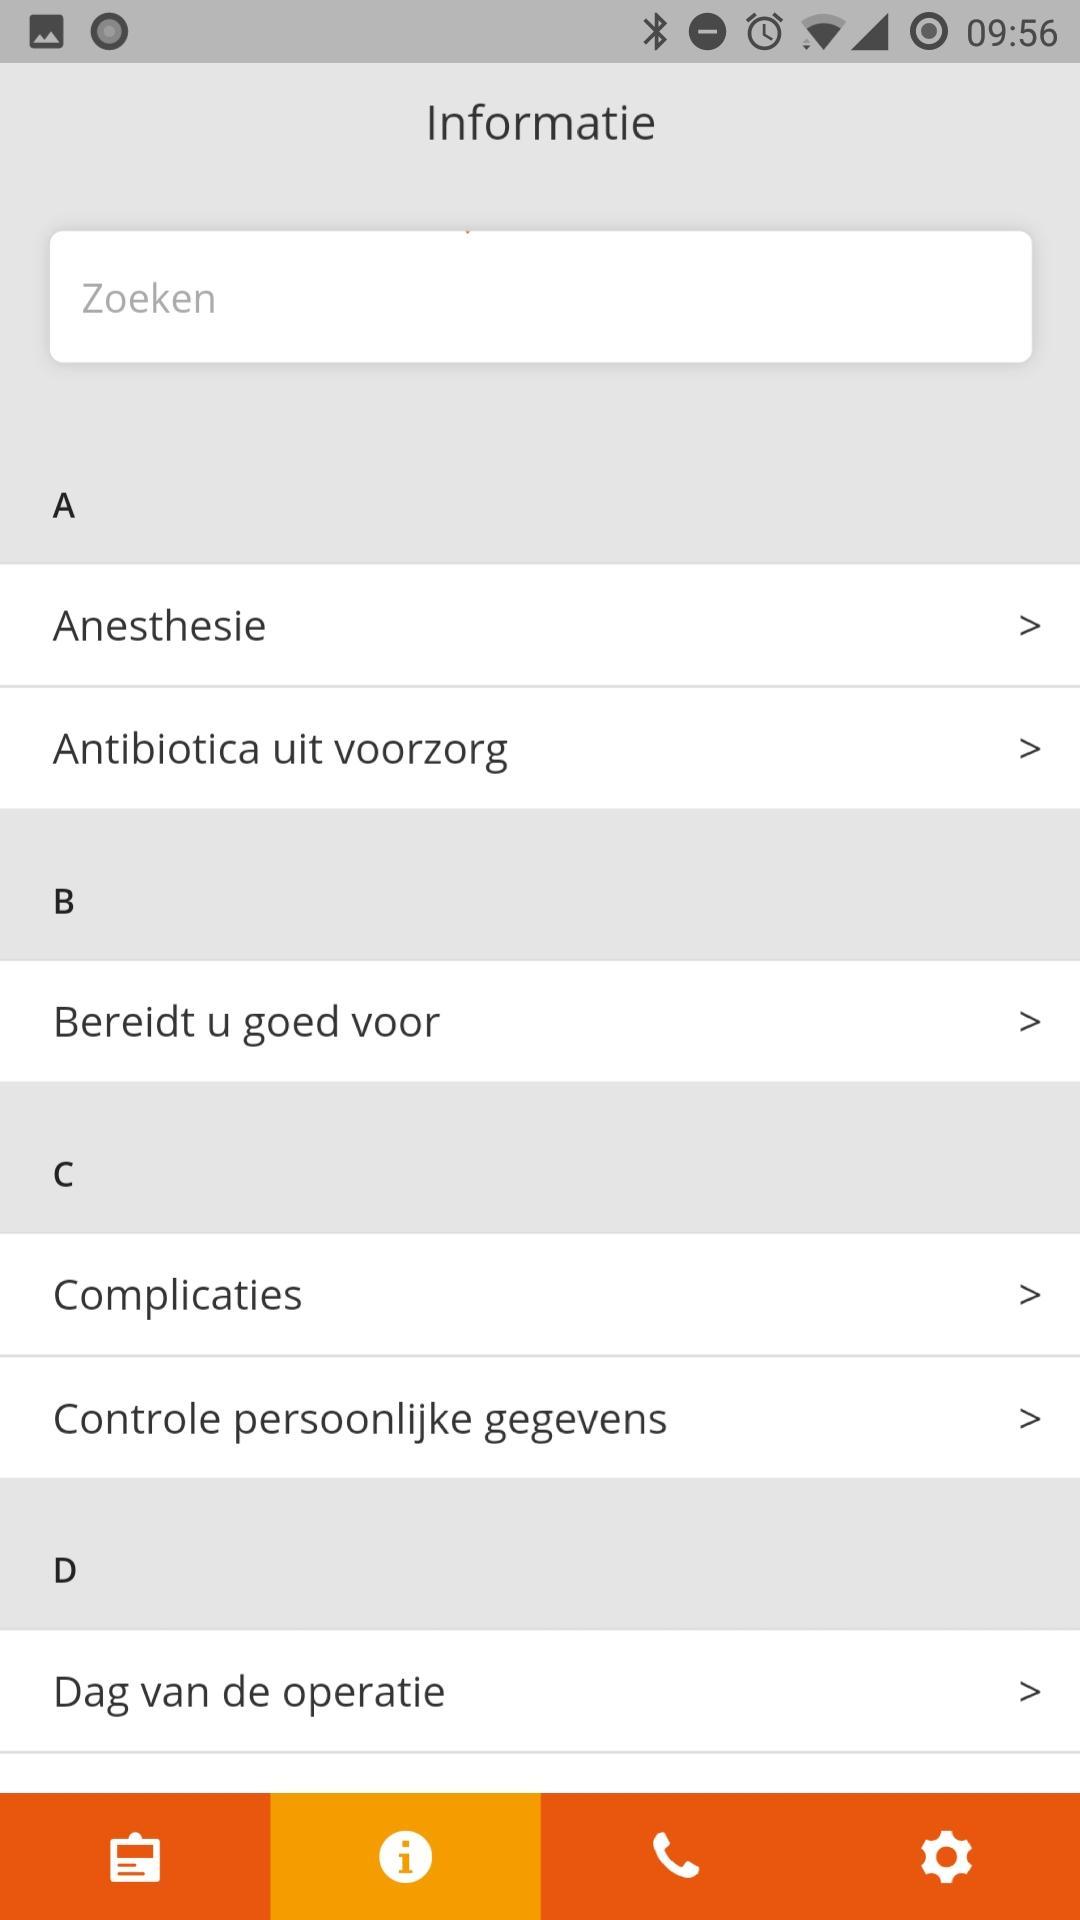Open the Bereidt u goed voor item
1080x1920 pixels.
540,1022
